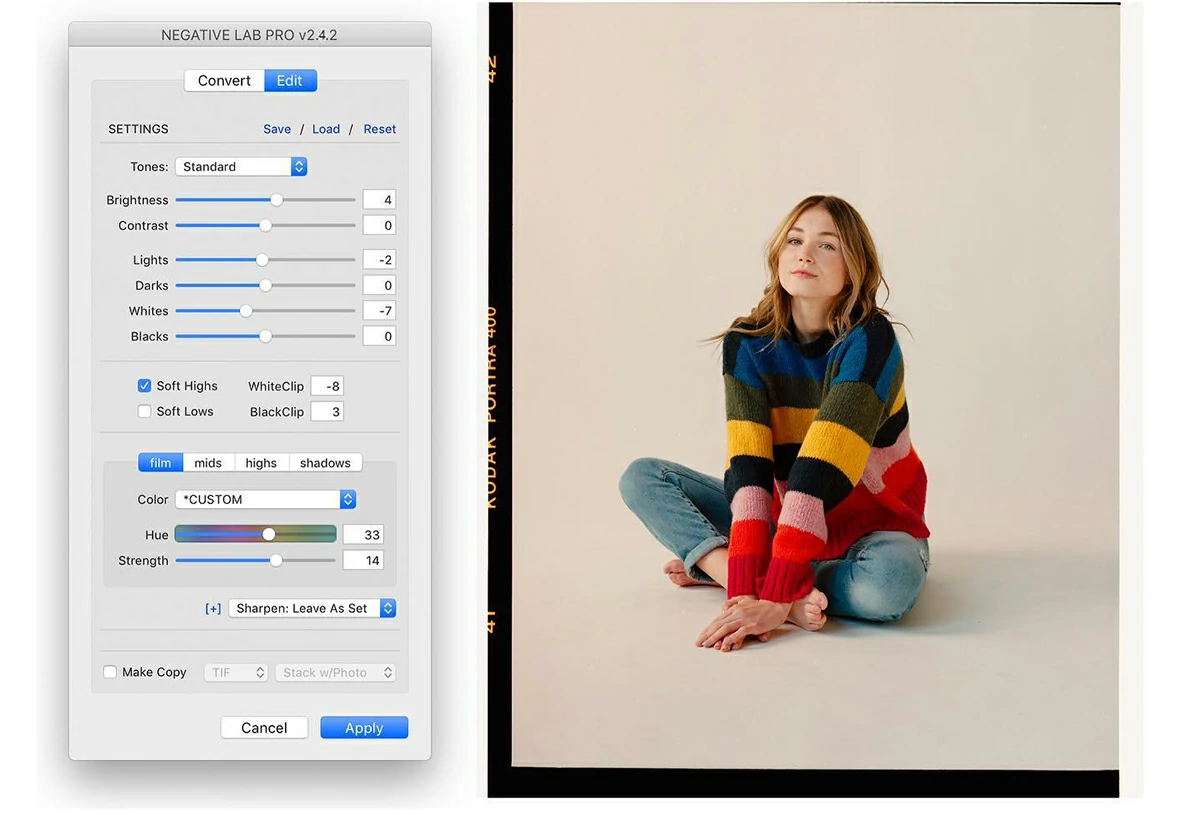1200x814 pixels.
Task: Open the Sharpen: Leave As Set dropdown
Action: [312, 608]
